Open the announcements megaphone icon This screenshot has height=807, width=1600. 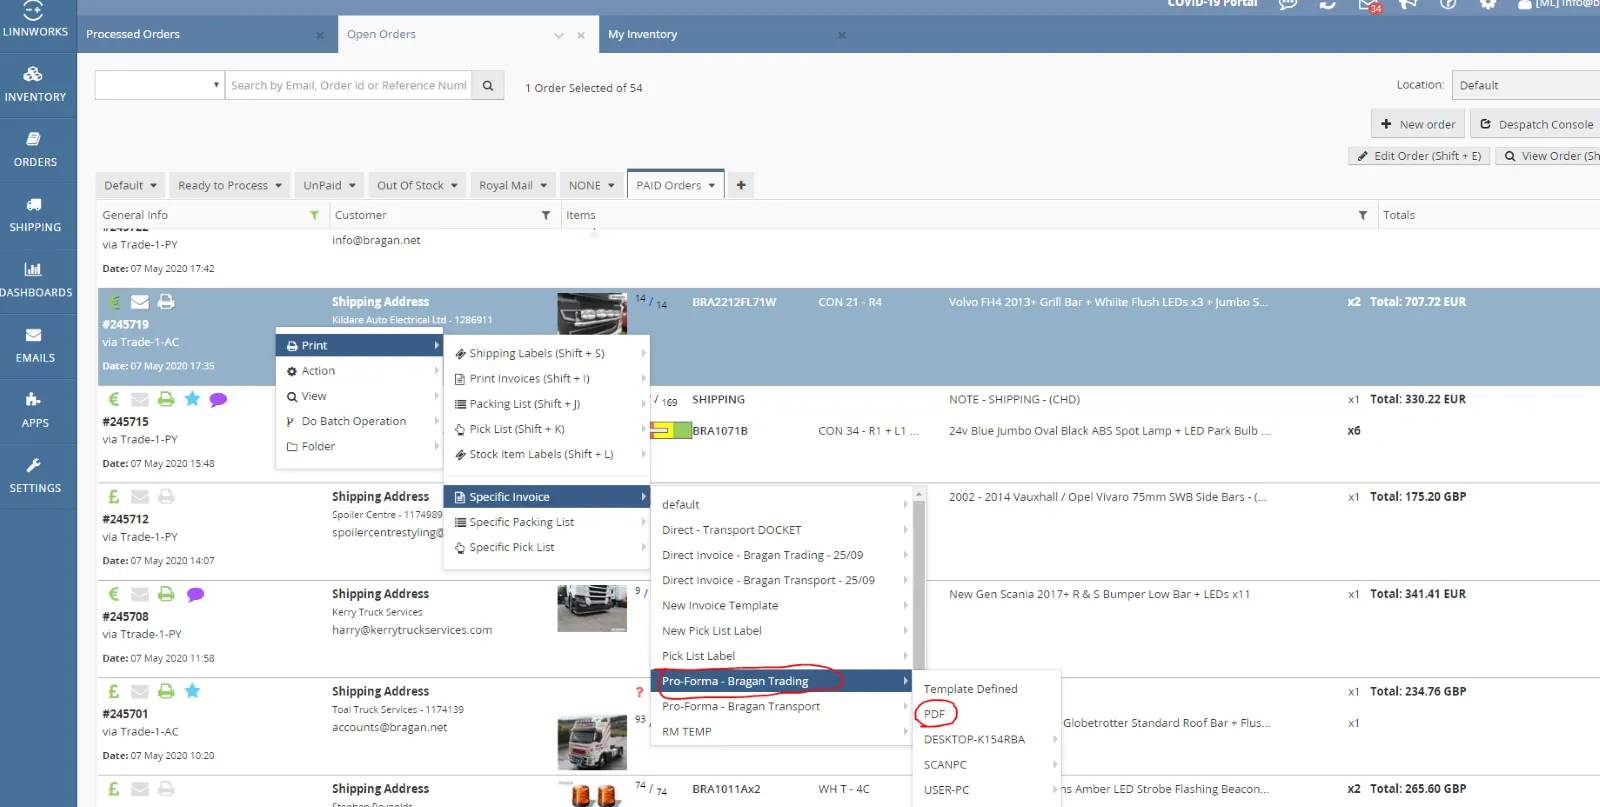1408,4
